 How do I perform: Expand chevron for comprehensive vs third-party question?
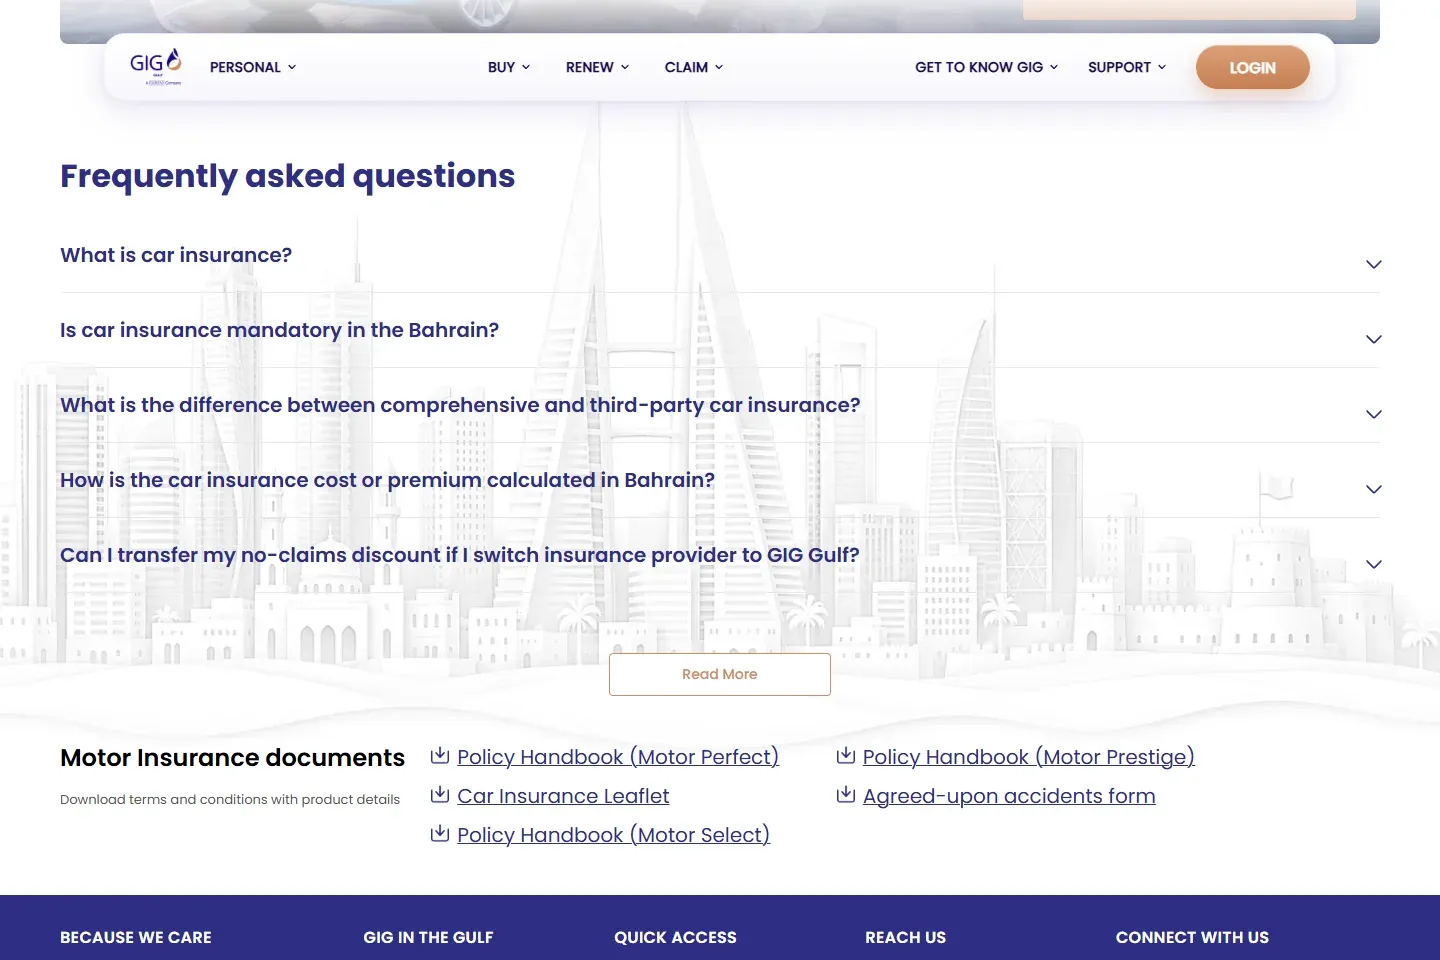tap(1374, 414)
